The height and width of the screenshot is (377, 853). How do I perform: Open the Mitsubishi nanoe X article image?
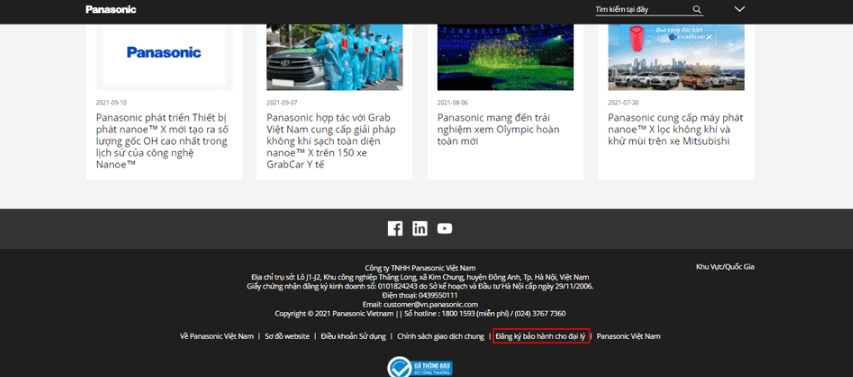click(x=676, y=57)
